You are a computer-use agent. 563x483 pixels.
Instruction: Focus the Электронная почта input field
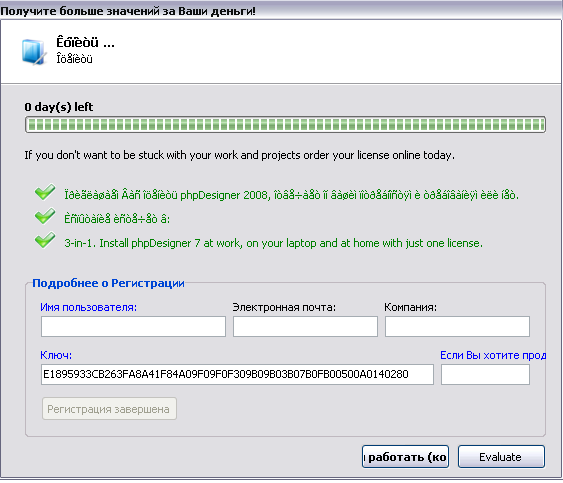(305, 326)
